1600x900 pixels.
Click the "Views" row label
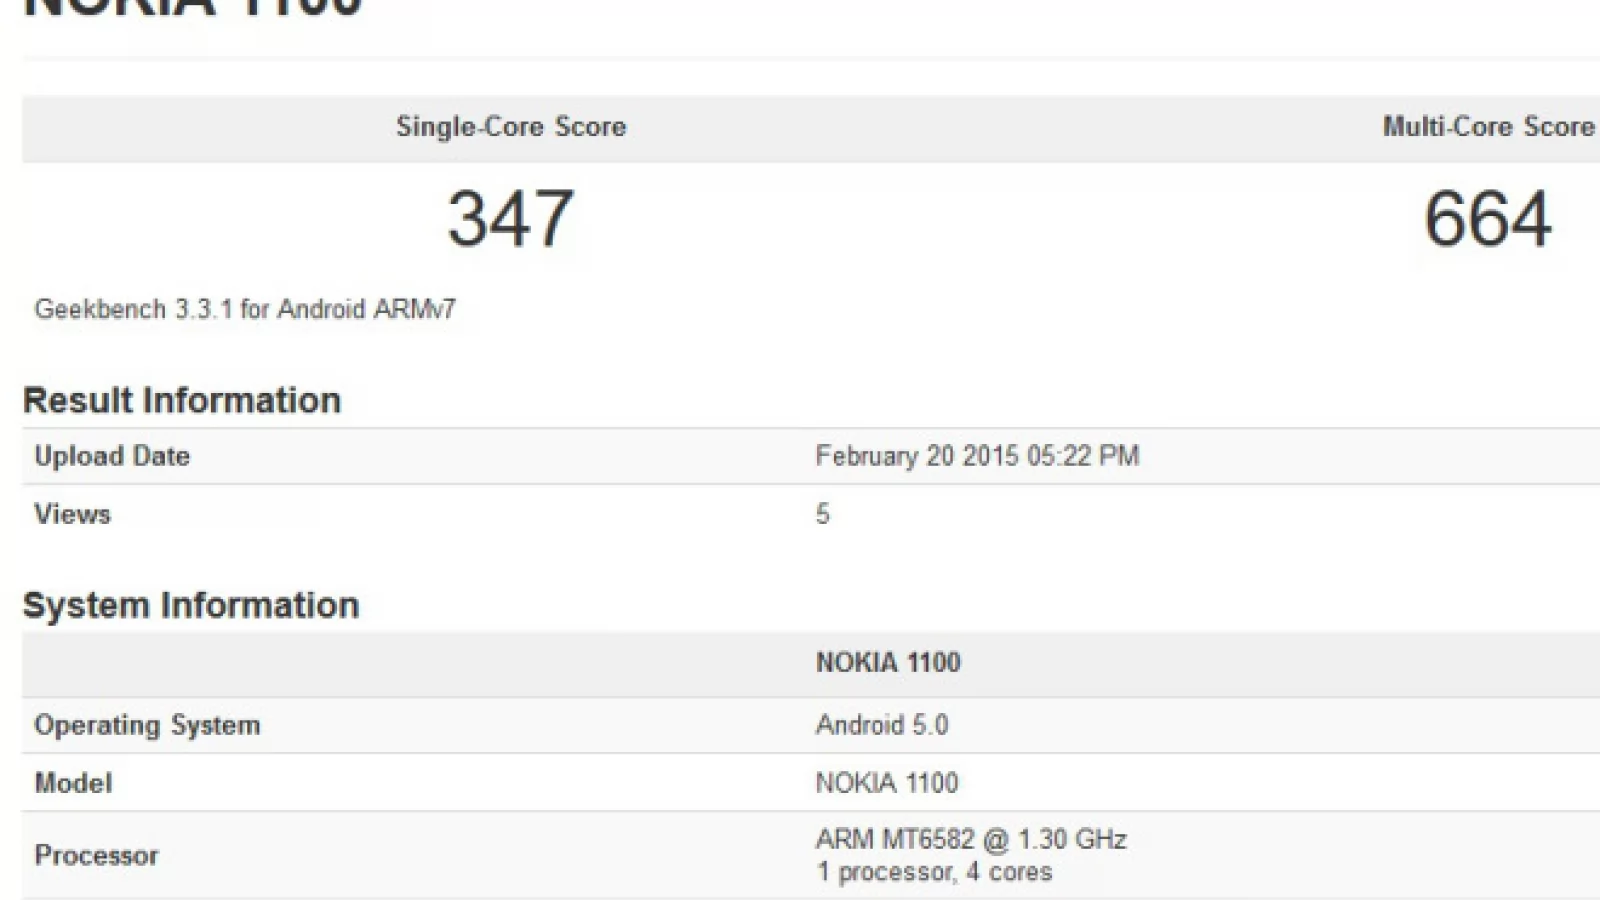(x=72, y=514)
